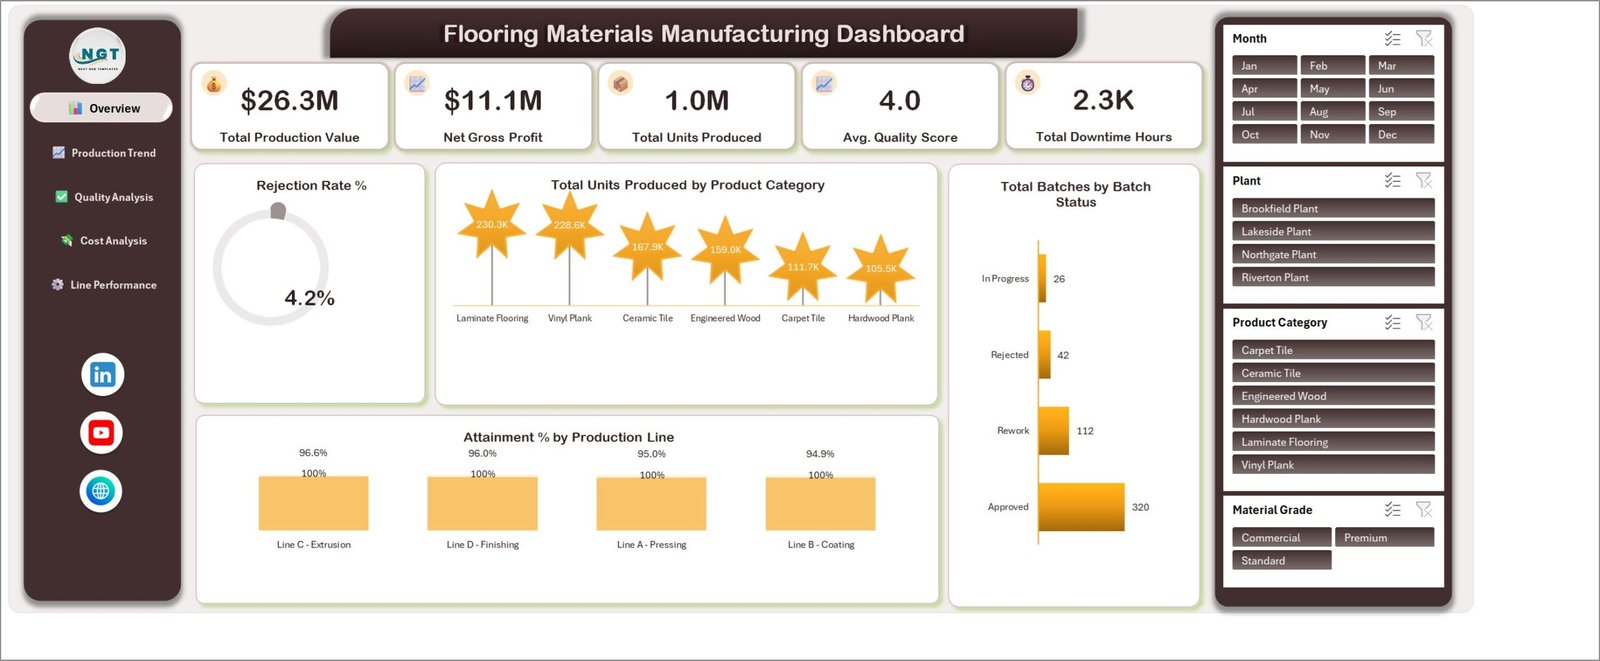Select Engineered Wood in the category slicer
Viewport: 1600px width, 661px height.
pos(1333,396)
